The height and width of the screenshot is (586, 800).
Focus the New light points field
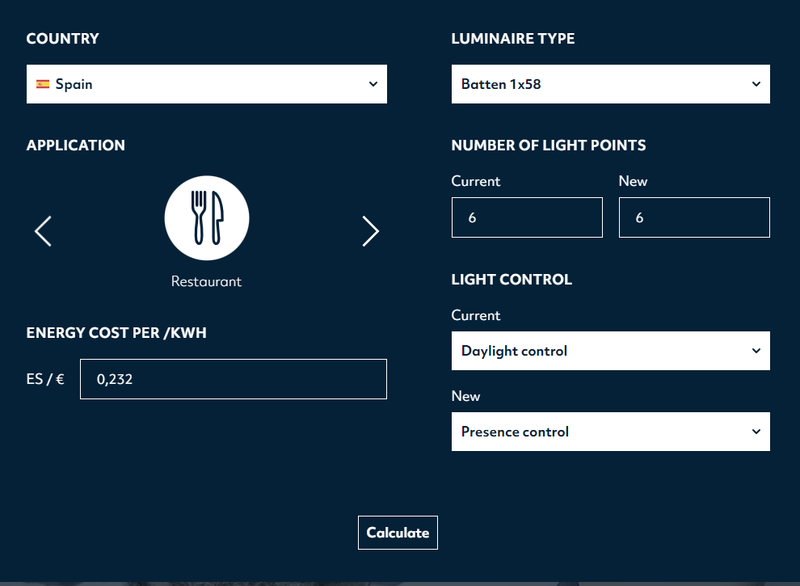click(x=694, y=217)
